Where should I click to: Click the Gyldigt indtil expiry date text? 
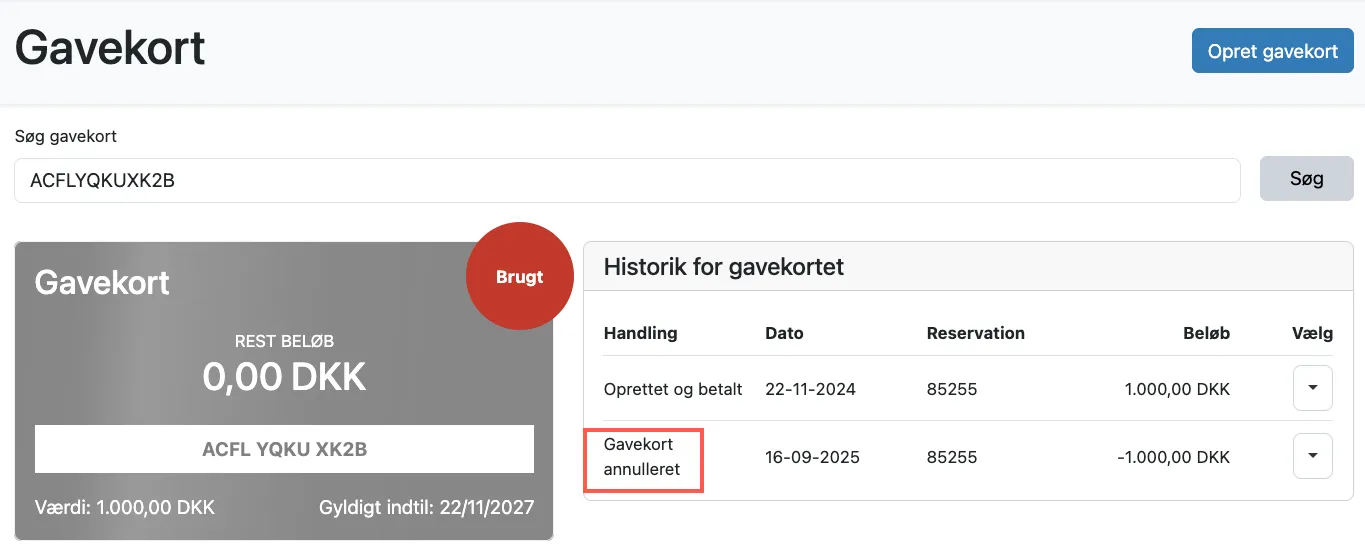click(x=426, y=507)
